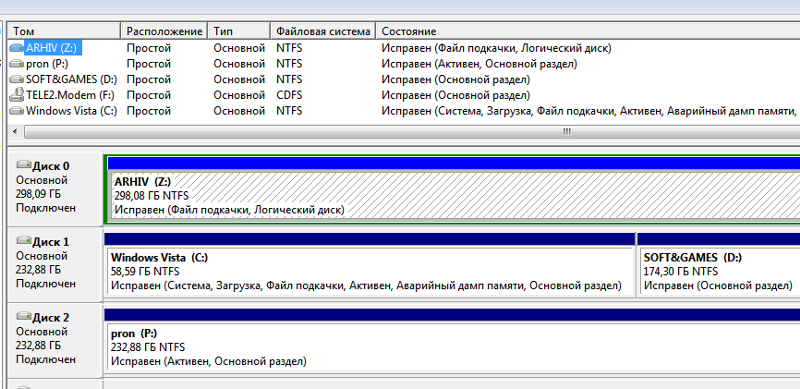Click the Диск 1 header panel text 'Основной'
Image resolution: width=800 pixels, height=389 pixels.
42,256
